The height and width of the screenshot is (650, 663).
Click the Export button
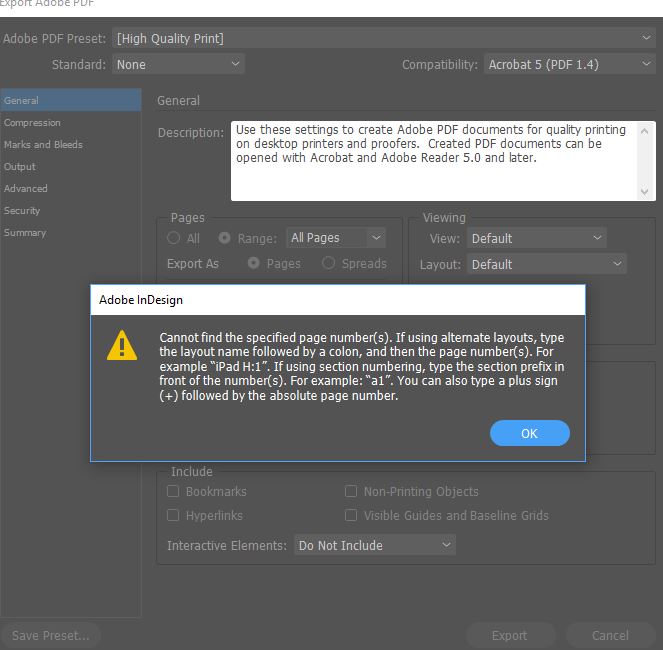tap(510, 635)
